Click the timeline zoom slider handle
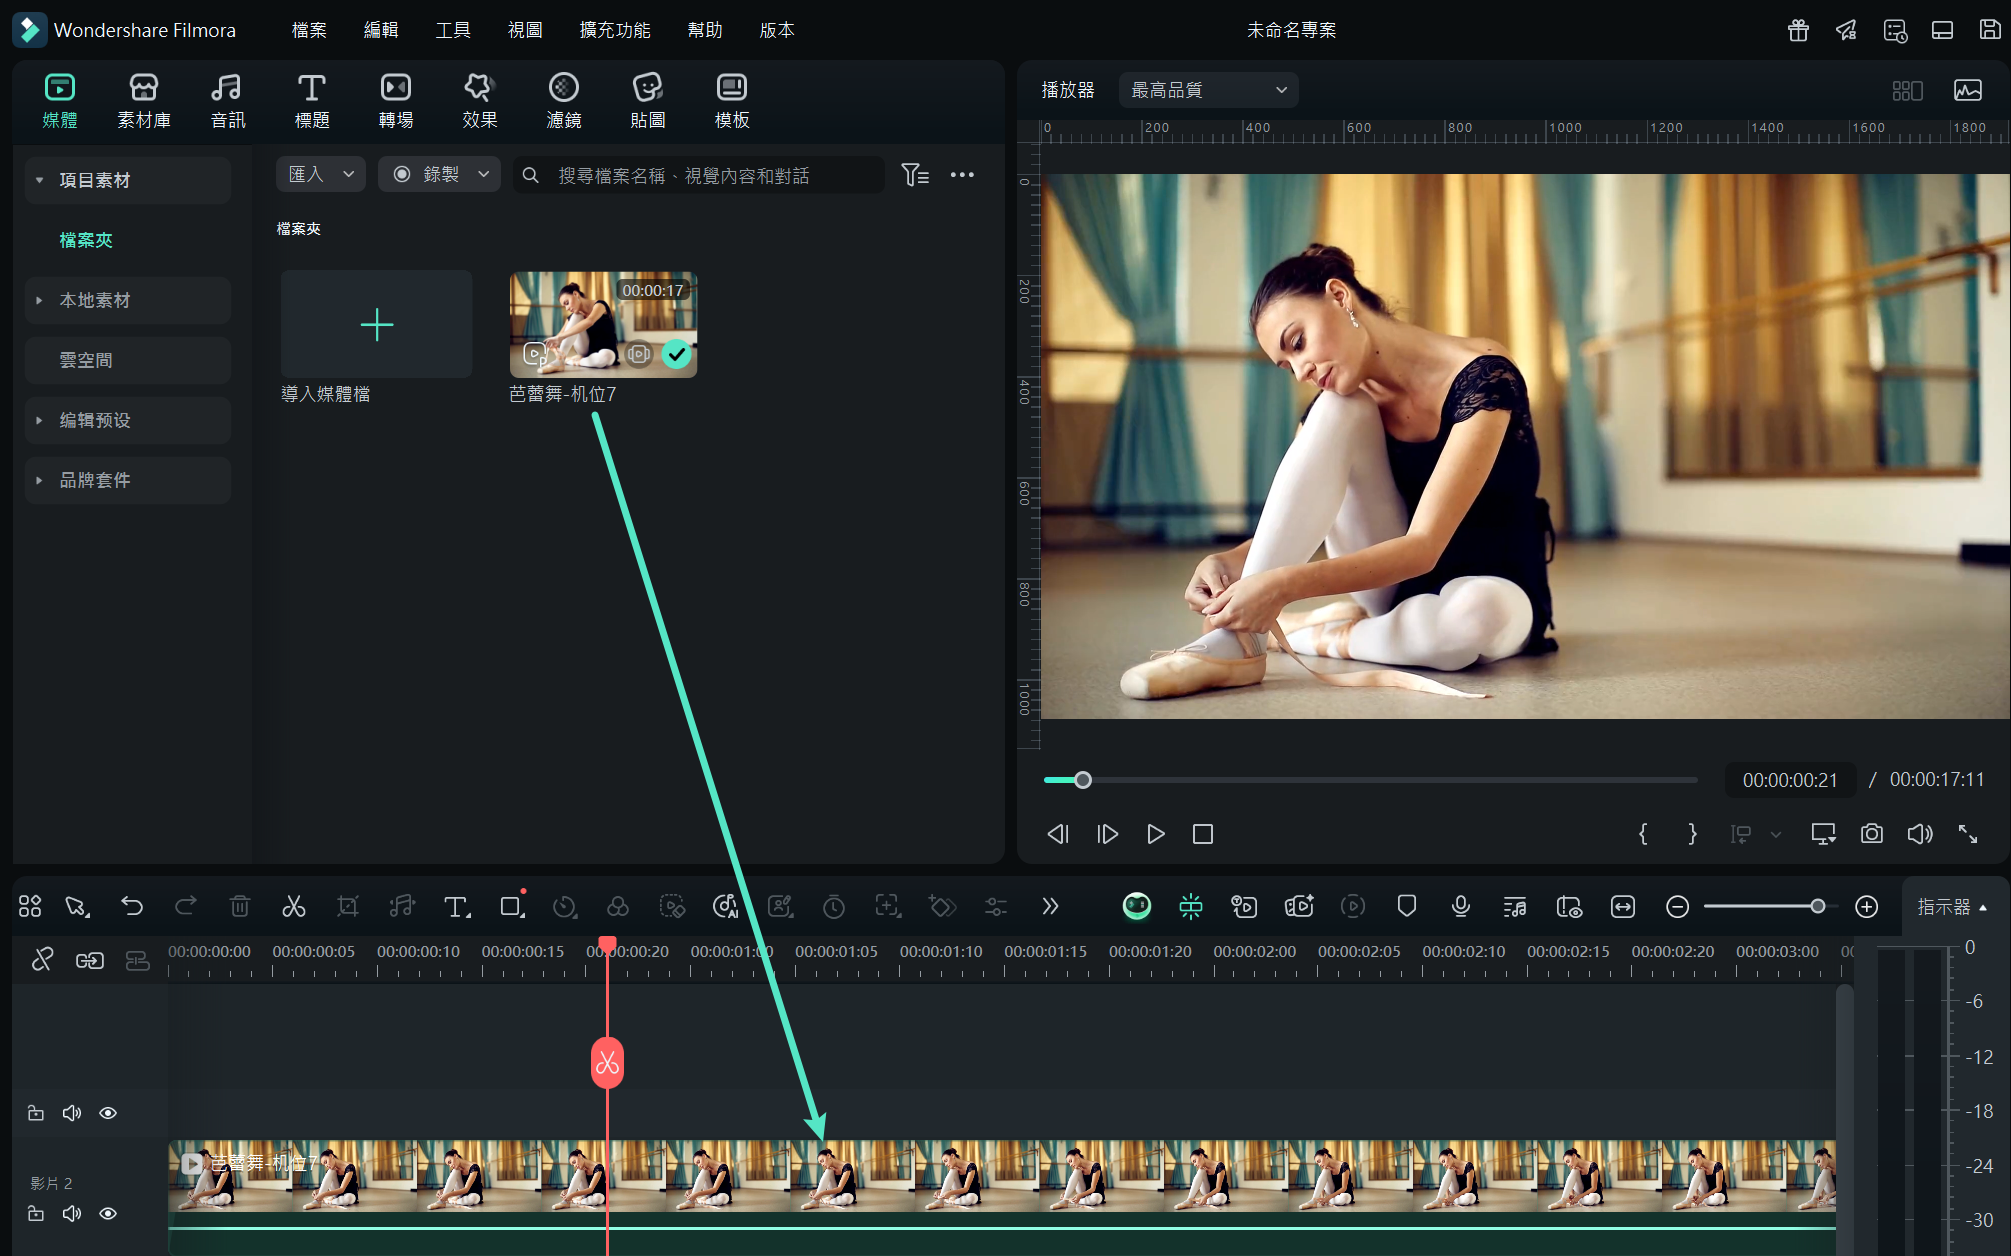The image size is (2011, 1256). [1817, 906]
